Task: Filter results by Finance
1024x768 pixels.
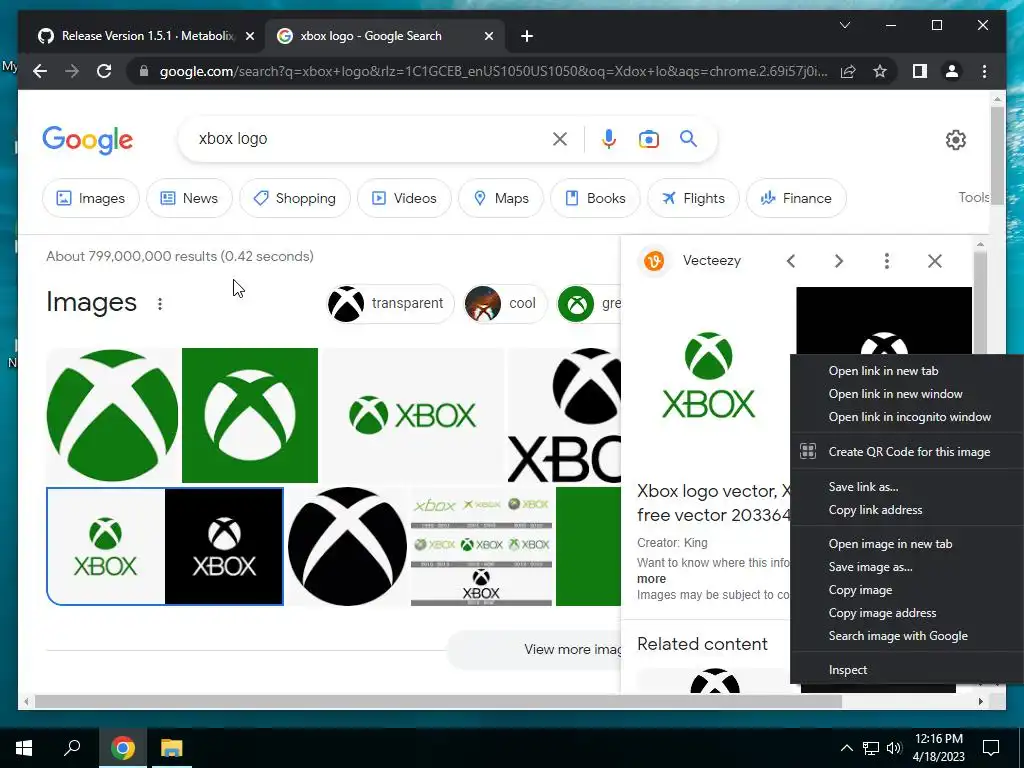Action: tap(796, 198)
